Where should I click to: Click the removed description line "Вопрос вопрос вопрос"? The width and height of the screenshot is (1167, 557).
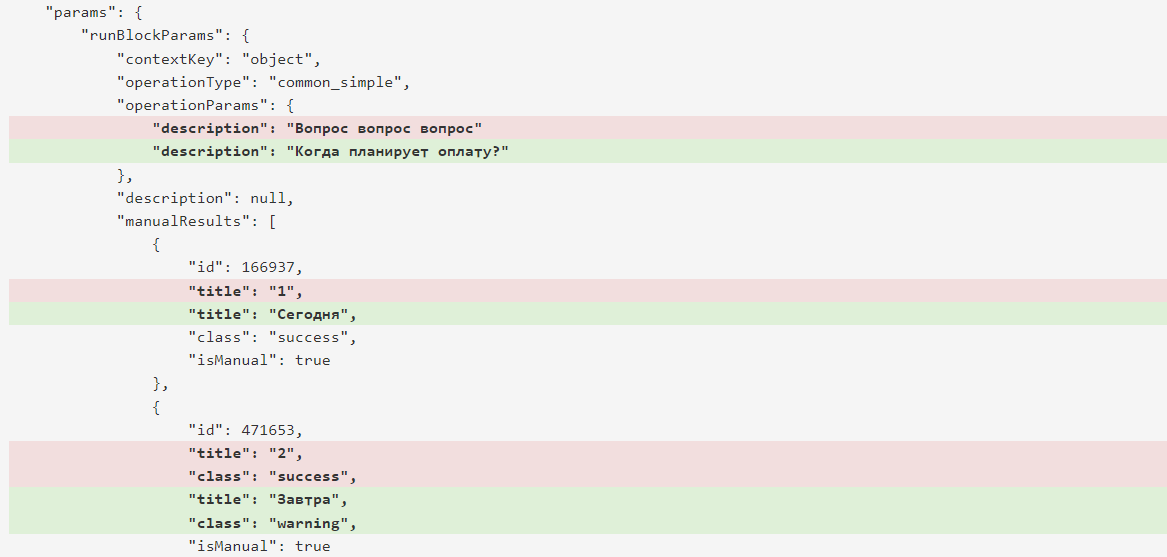[587, 128]
